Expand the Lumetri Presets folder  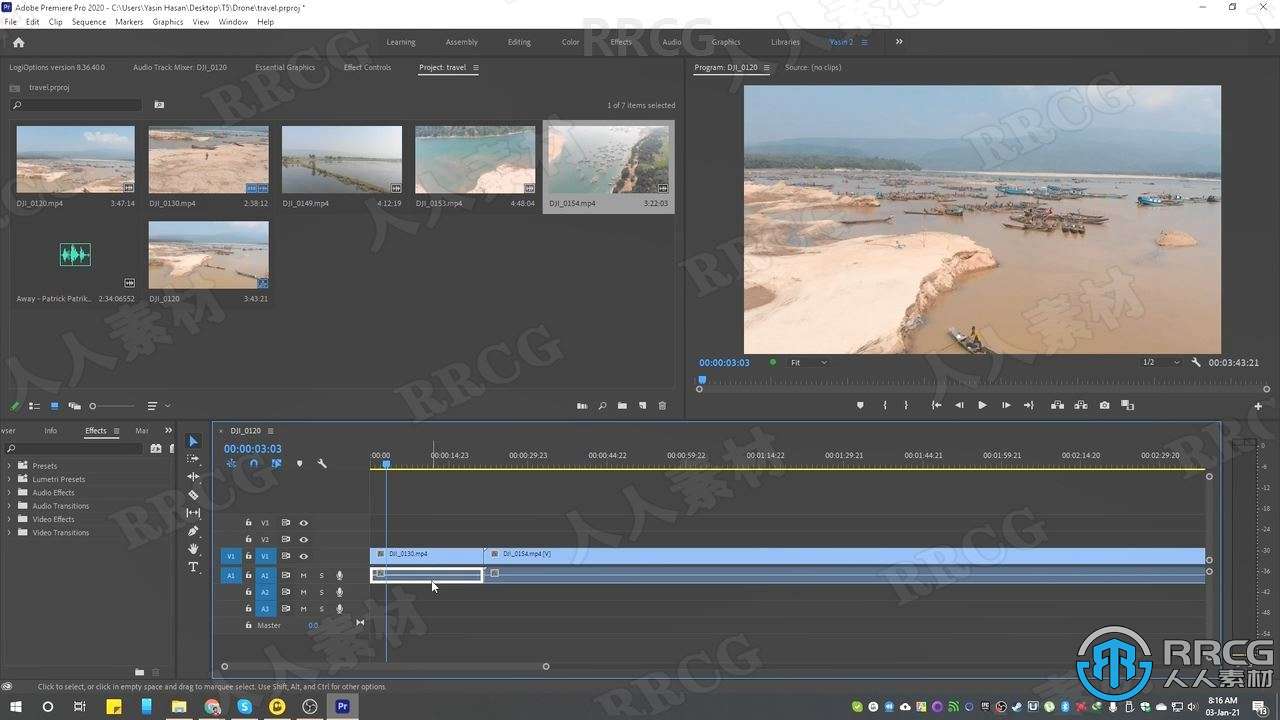tap(10, 479)
